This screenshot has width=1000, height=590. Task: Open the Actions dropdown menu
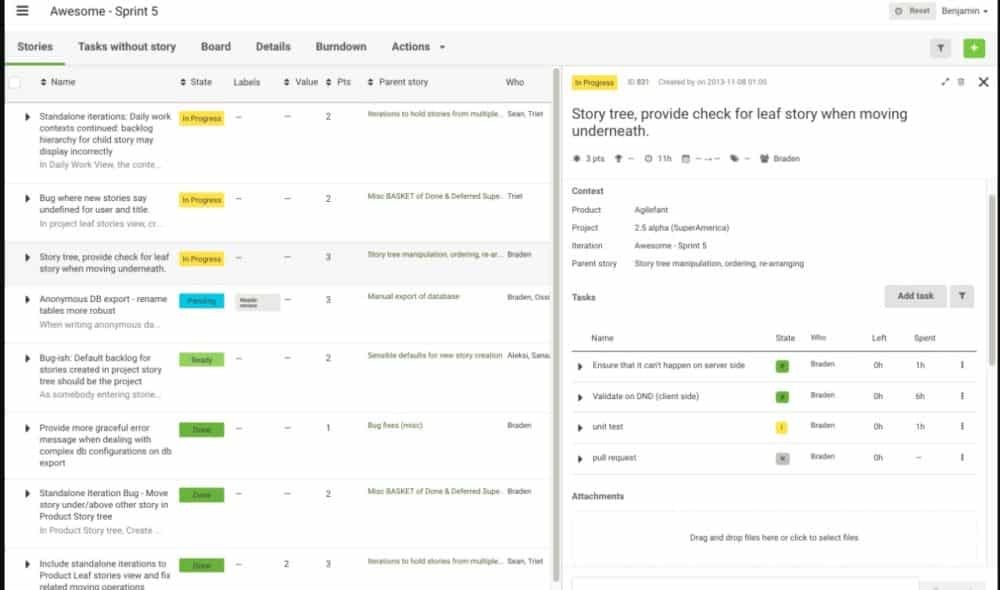[418, 47]
